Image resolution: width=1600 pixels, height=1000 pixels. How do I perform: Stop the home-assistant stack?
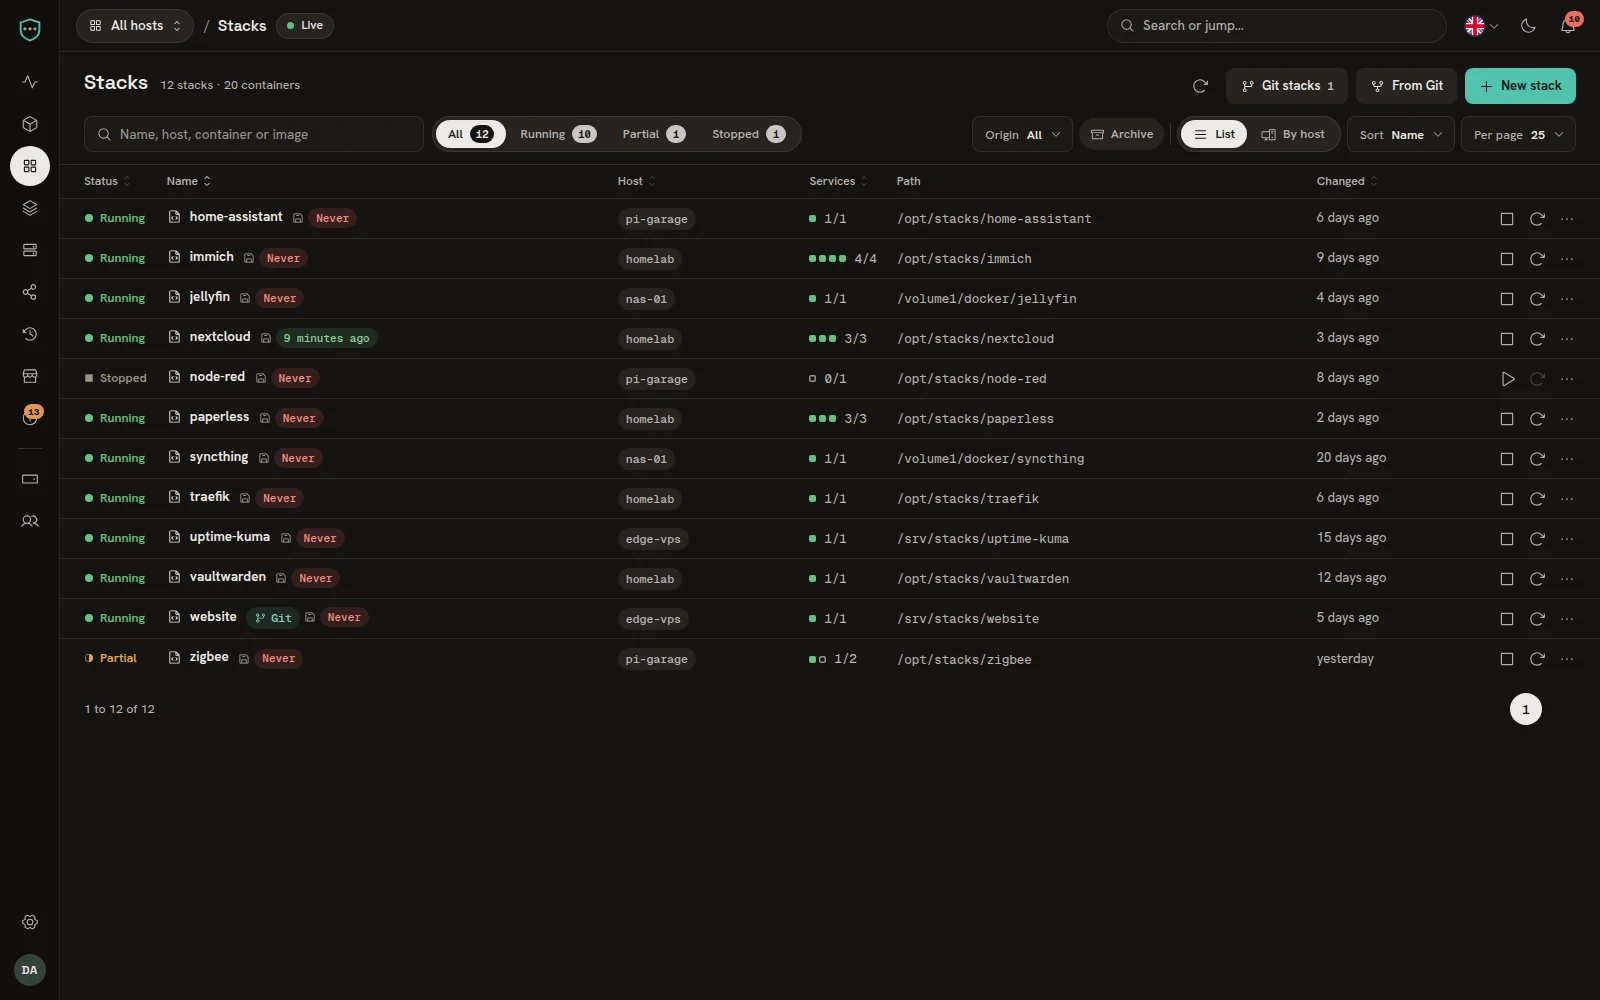click(x=1507, y=219)
